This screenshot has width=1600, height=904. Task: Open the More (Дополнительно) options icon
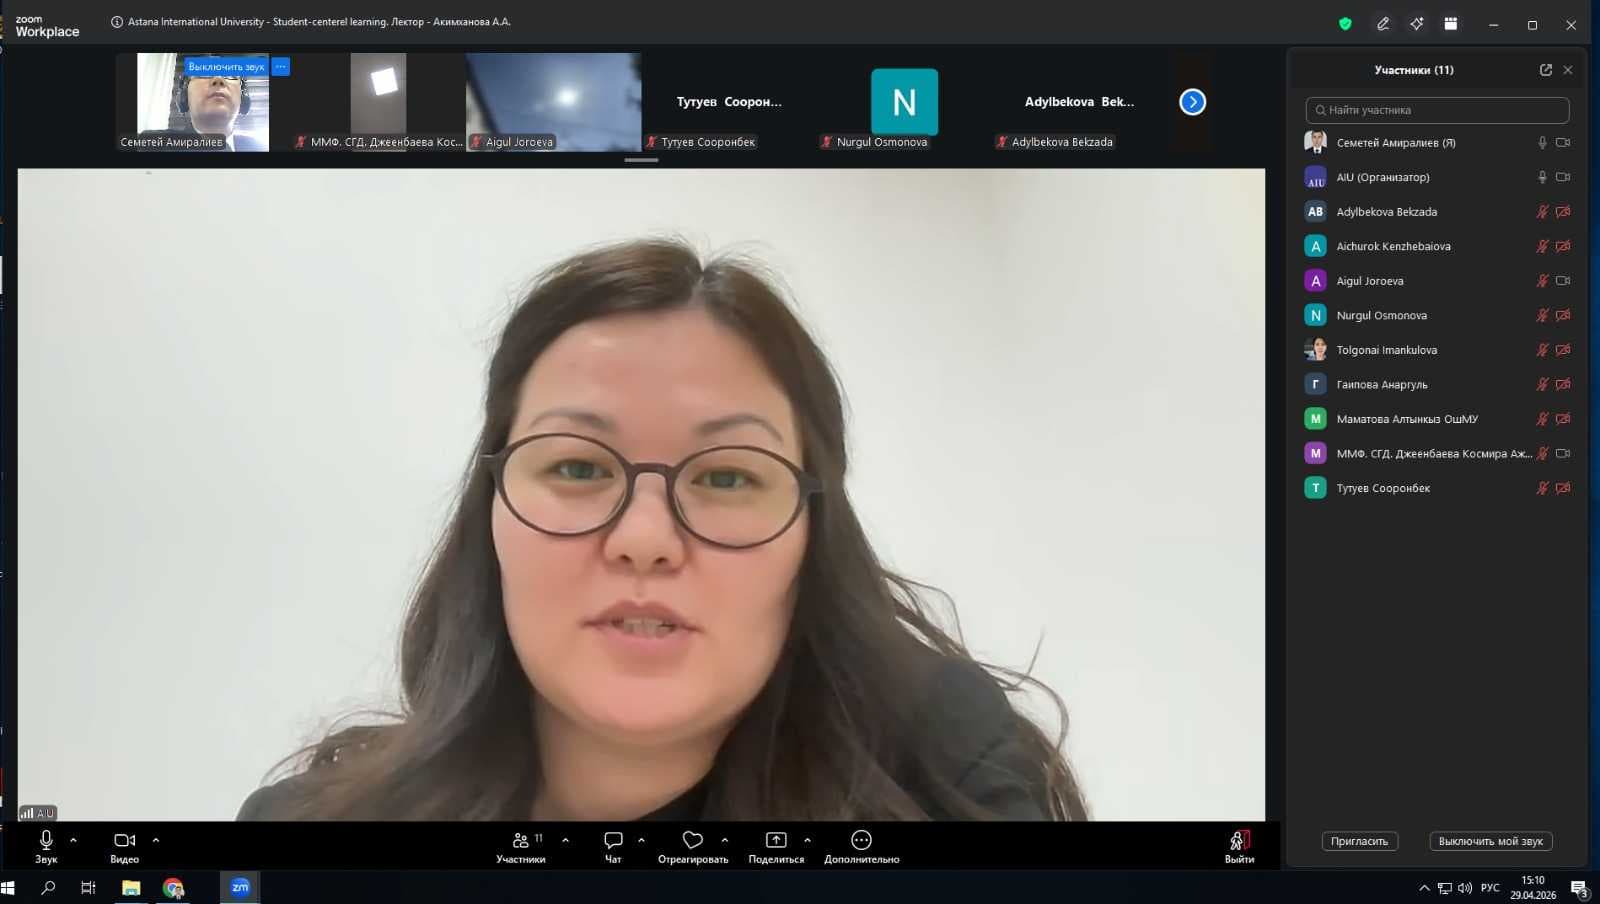(x=861, y=841)
